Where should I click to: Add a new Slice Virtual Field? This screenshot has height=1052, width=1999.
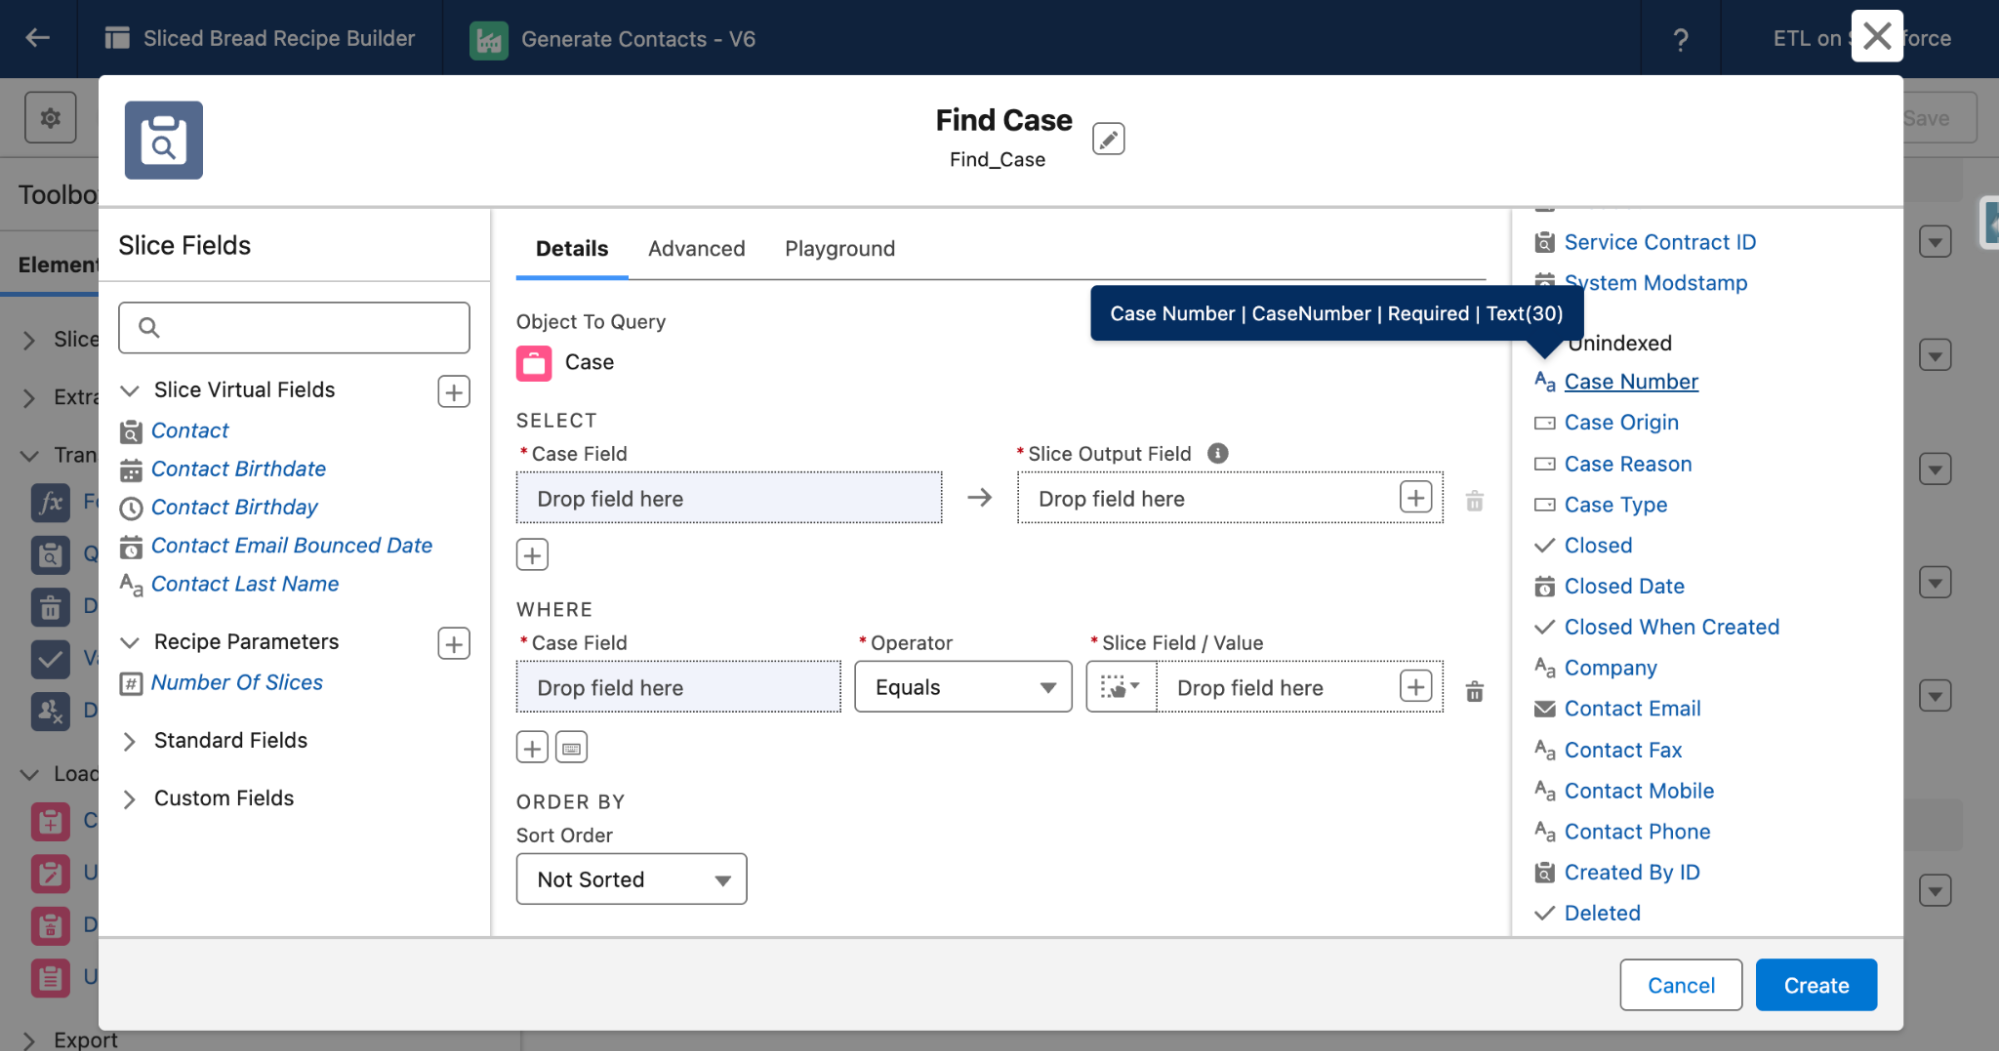click(454, 392)
